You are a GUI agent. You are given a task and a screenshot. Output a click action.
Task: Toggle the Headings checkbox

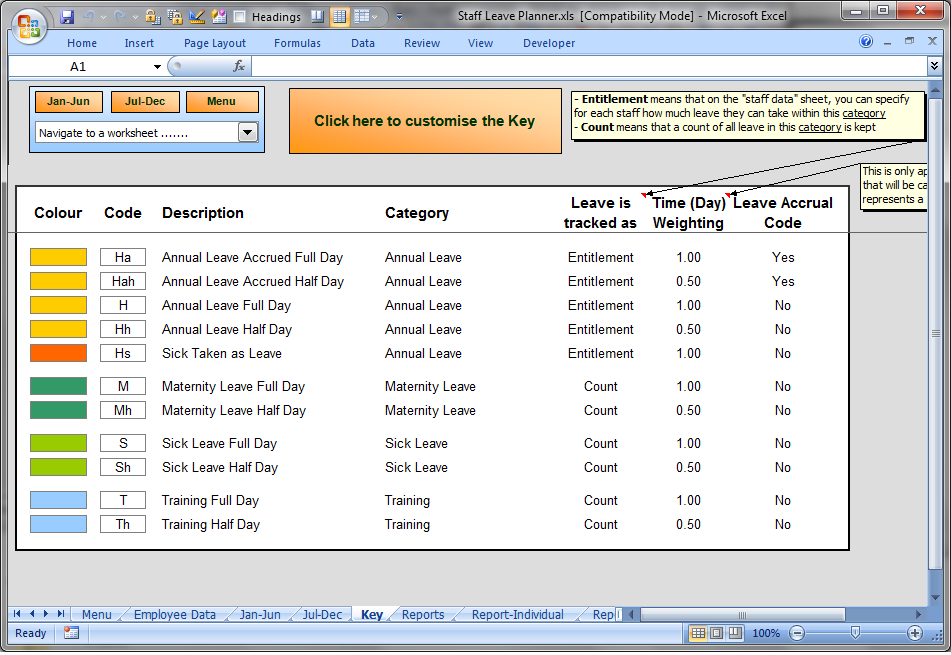240,17
